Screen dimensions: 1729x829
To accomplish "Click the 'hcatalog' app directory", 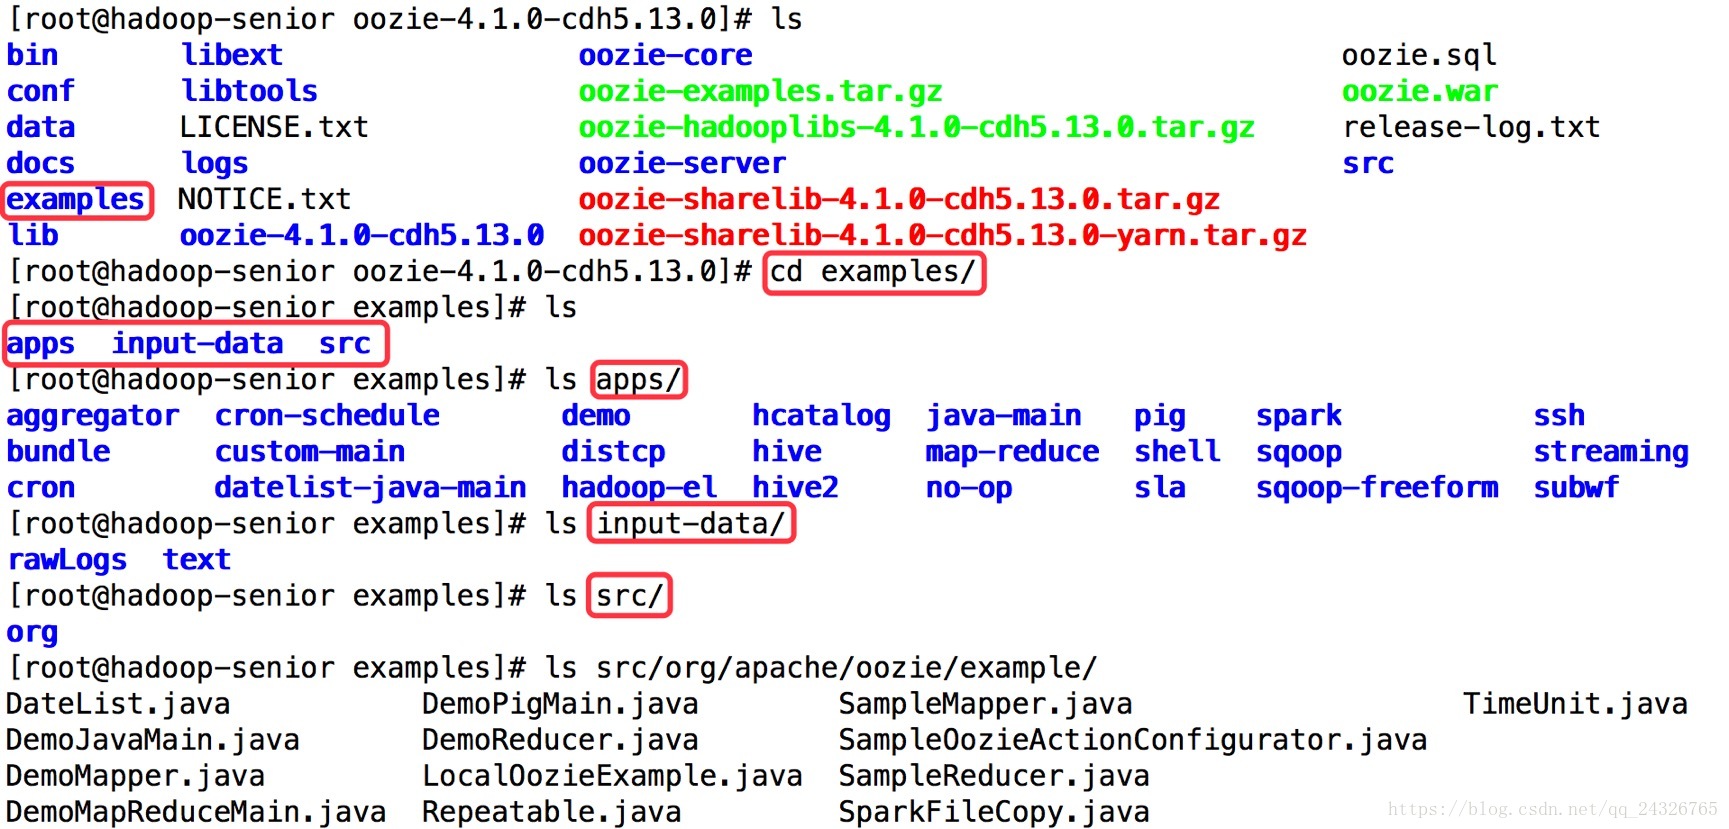I will (x=821, y=415).
